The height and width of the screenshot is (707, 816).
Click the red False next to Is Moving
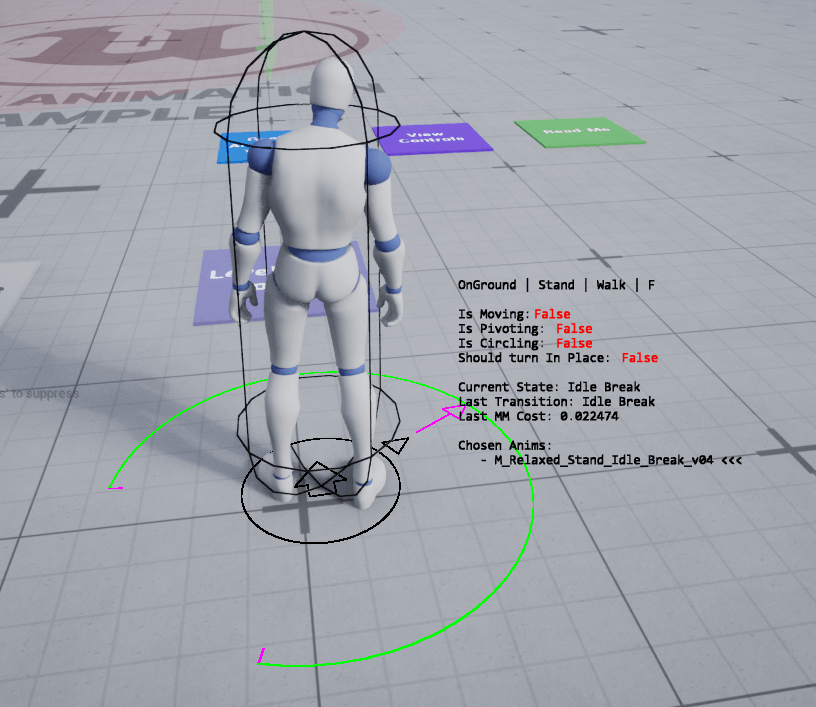[x=552, y=314]
